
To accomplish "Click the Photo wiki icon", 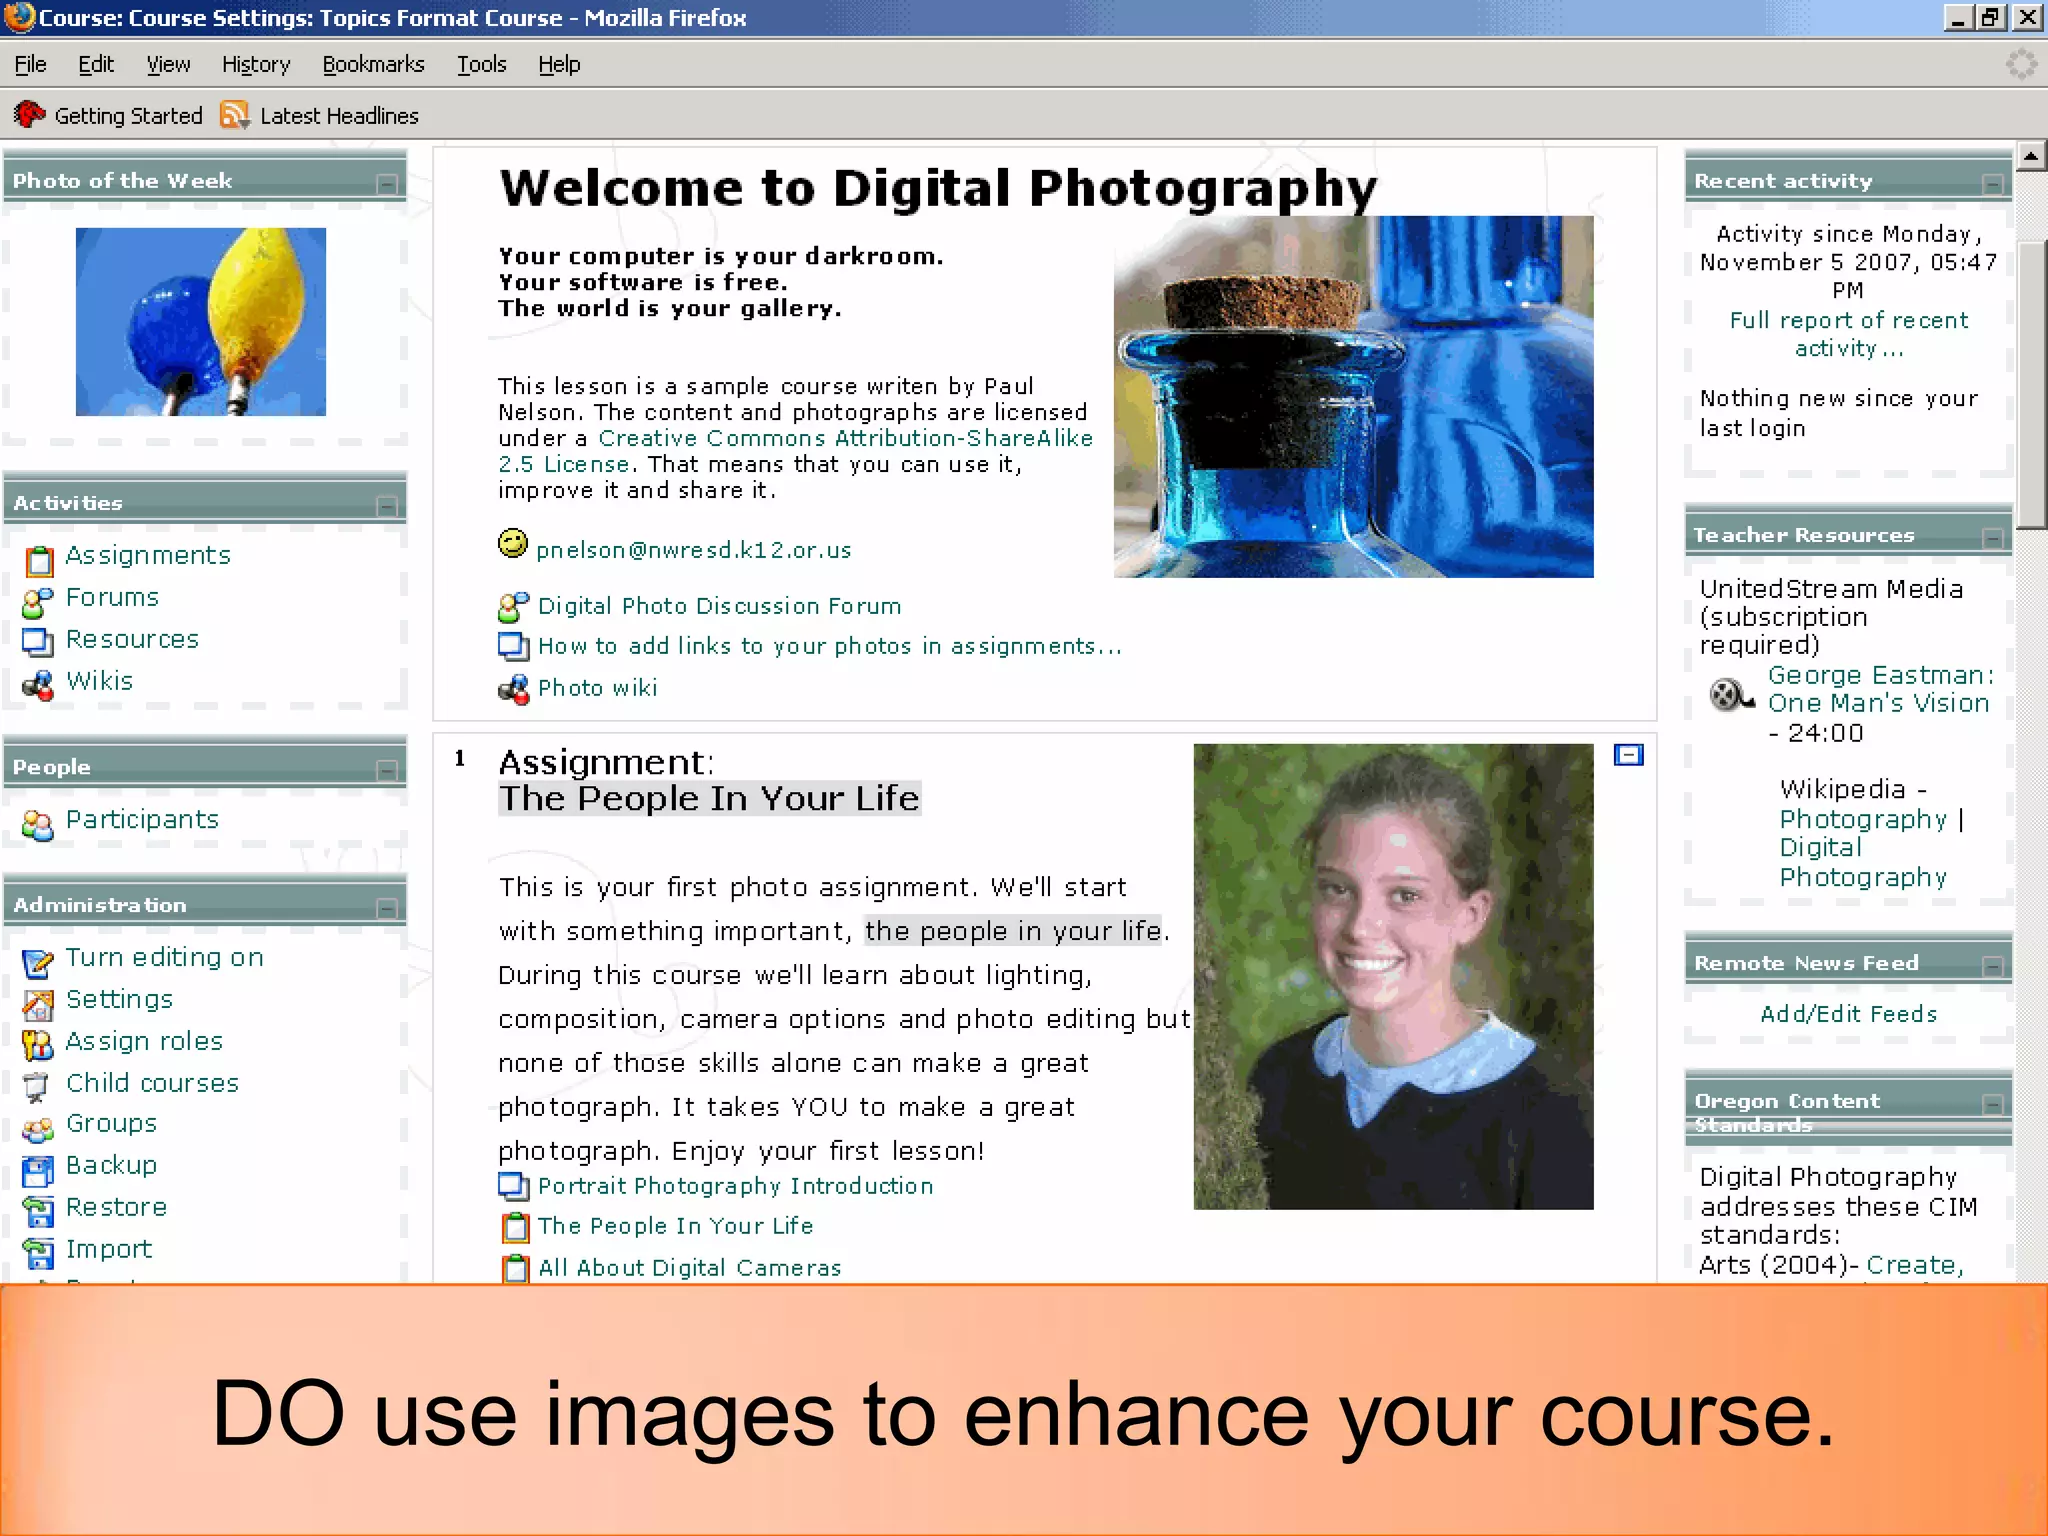I will pyautogui.click(x=513, y=689).
